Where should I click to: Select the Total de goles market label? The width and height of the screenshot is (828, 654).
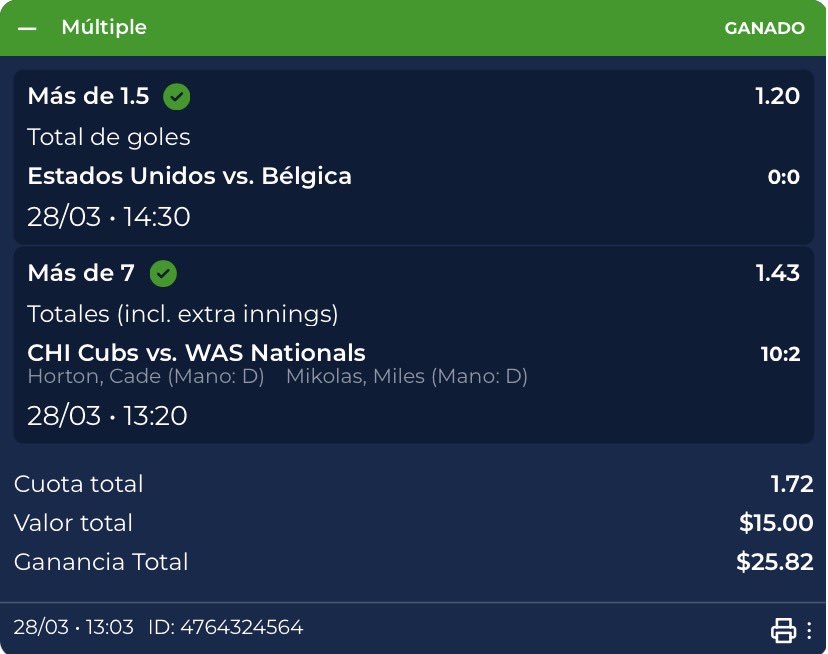click(109, 137)
